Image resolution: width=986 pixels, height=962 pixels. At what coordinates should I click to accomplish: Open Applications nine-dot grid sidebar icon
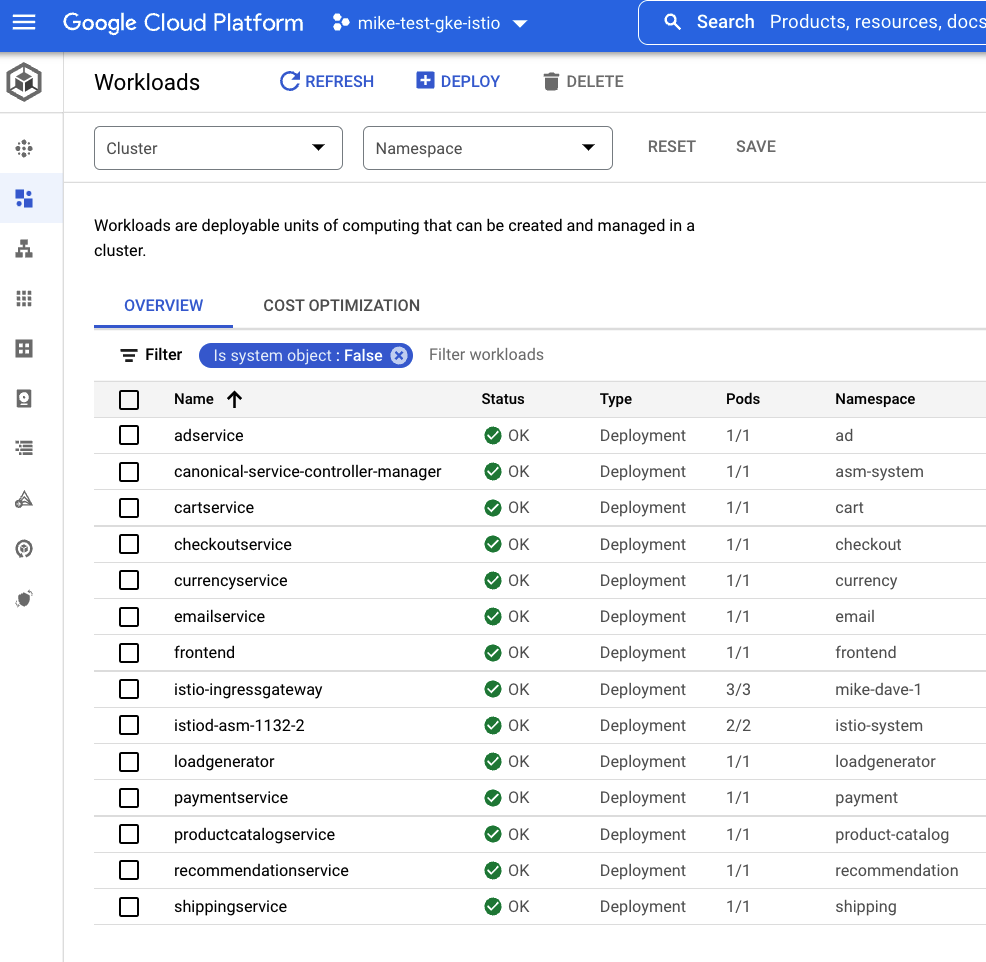[x=24, y=298]
